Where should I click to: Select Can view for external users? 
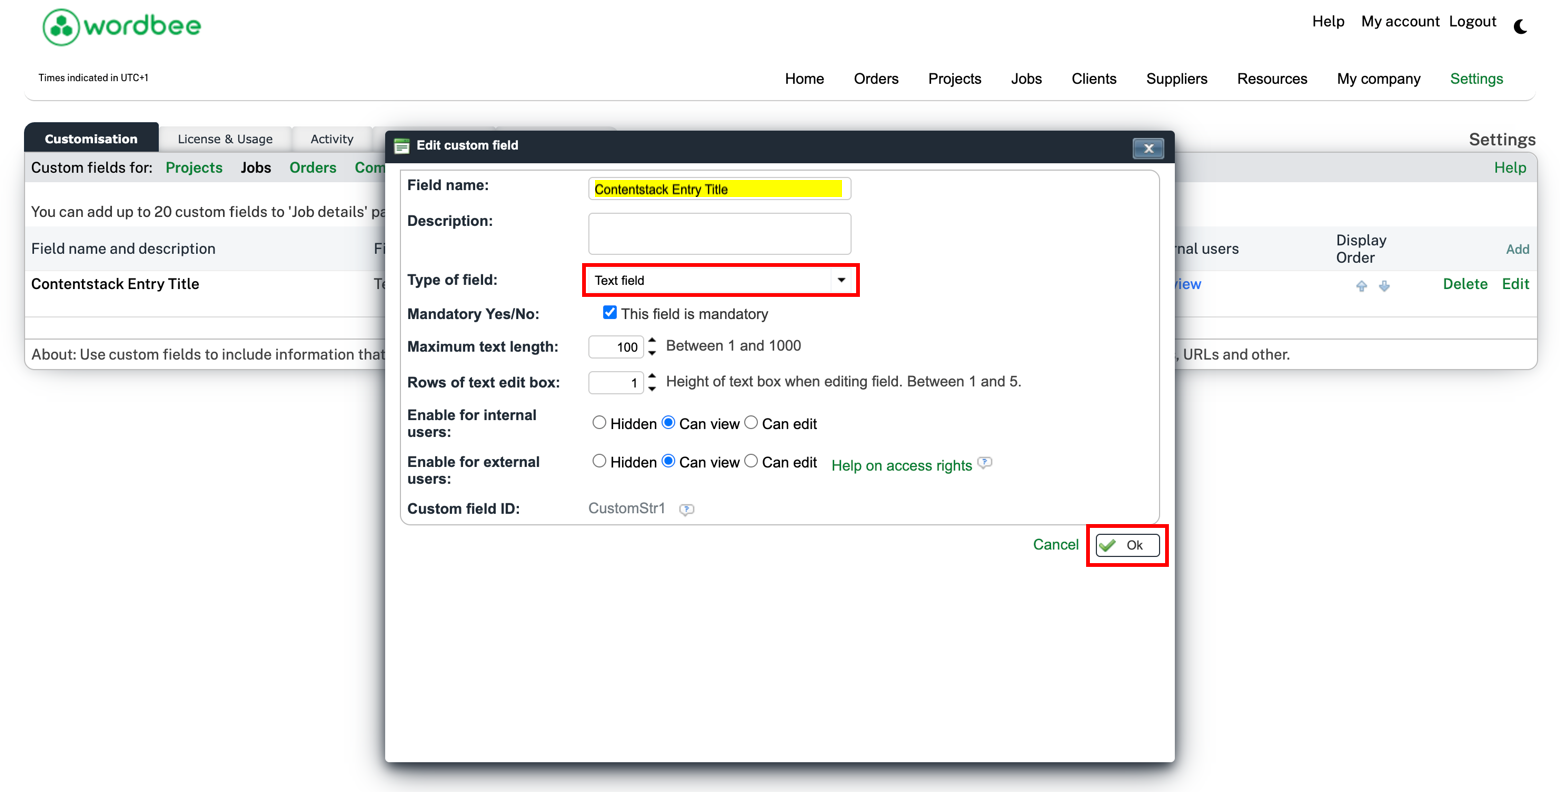pyautogui.click(x=668, y=461)
